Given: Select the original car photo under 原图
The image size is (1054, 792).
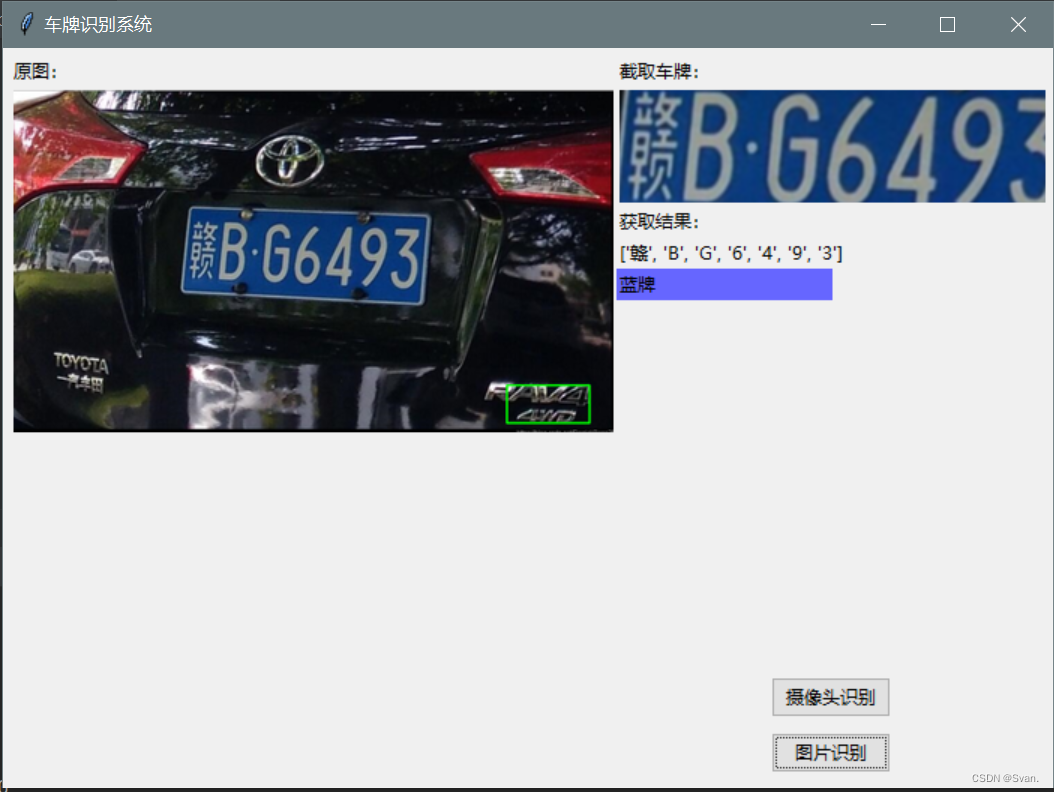Looking at the screenshot, I should pos(313,261).
